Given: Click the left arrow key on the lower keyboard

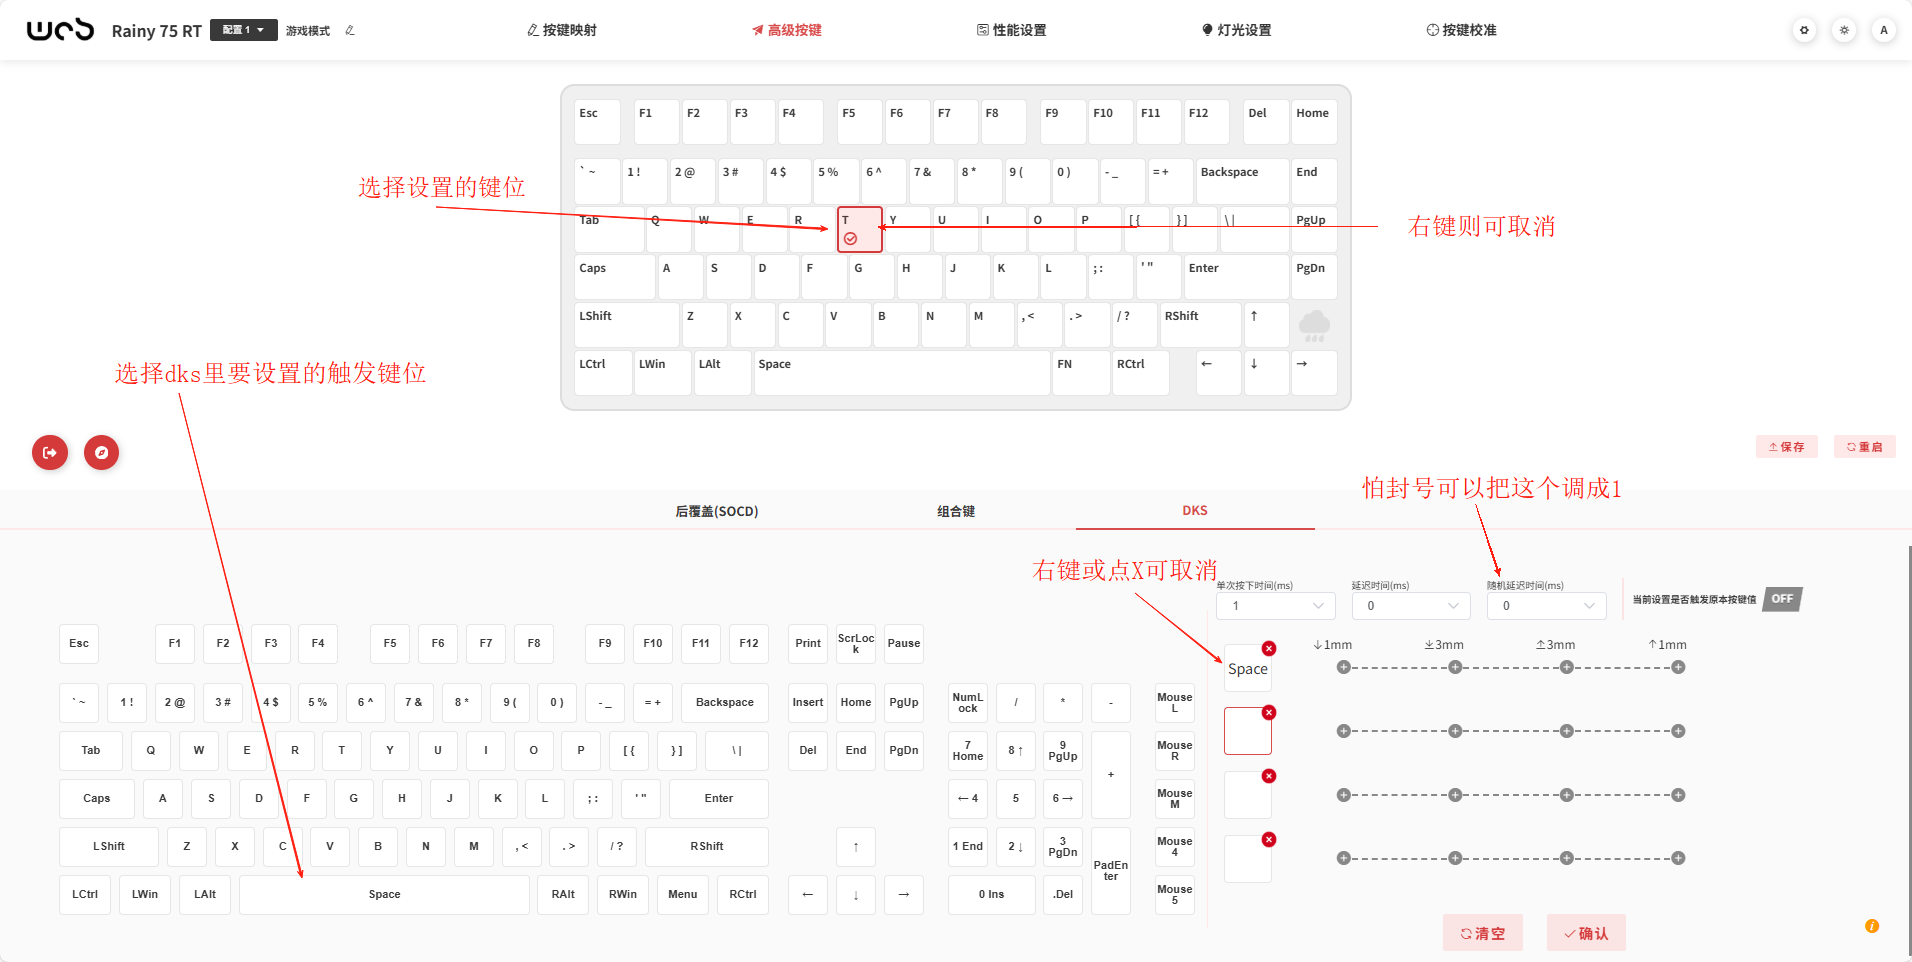Looking at the screenshot, I should click(x=808, y=895).
